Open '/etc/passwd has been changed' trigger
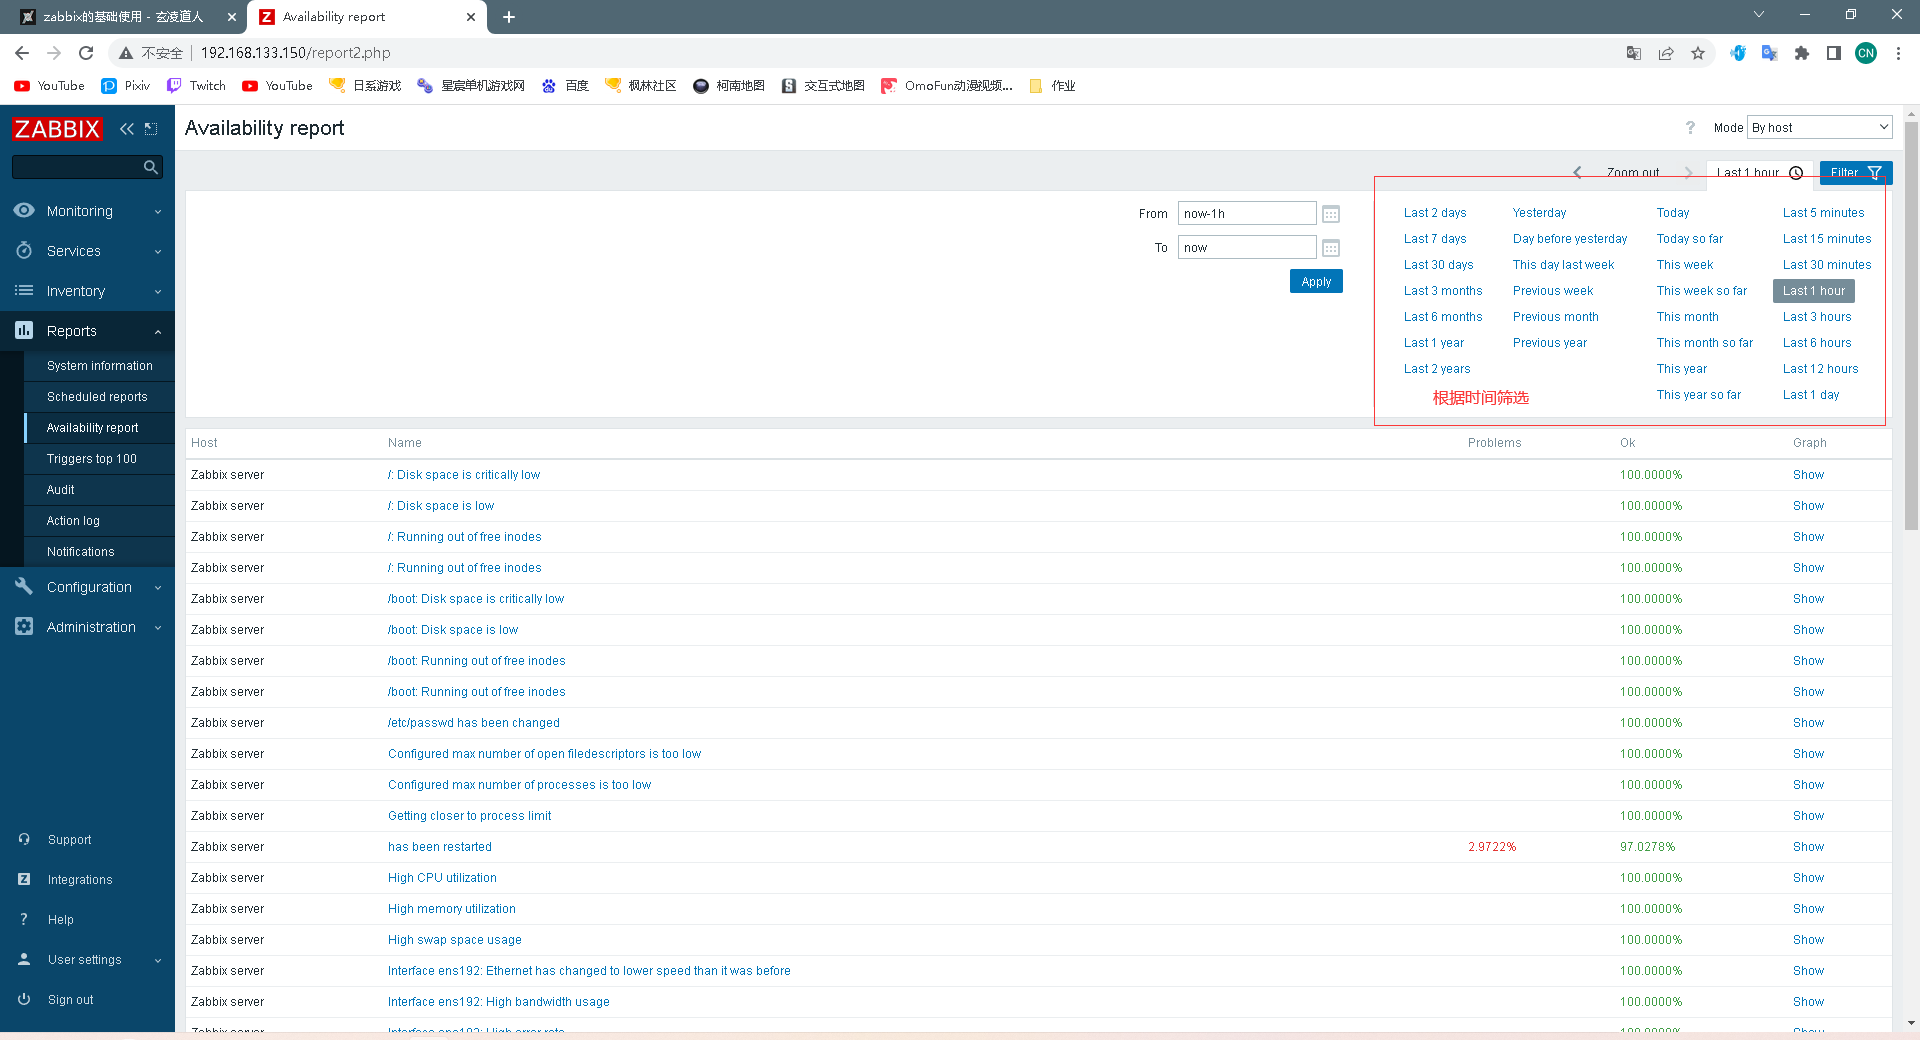This screenshot has width=1920, height=1040. (474, 723)
